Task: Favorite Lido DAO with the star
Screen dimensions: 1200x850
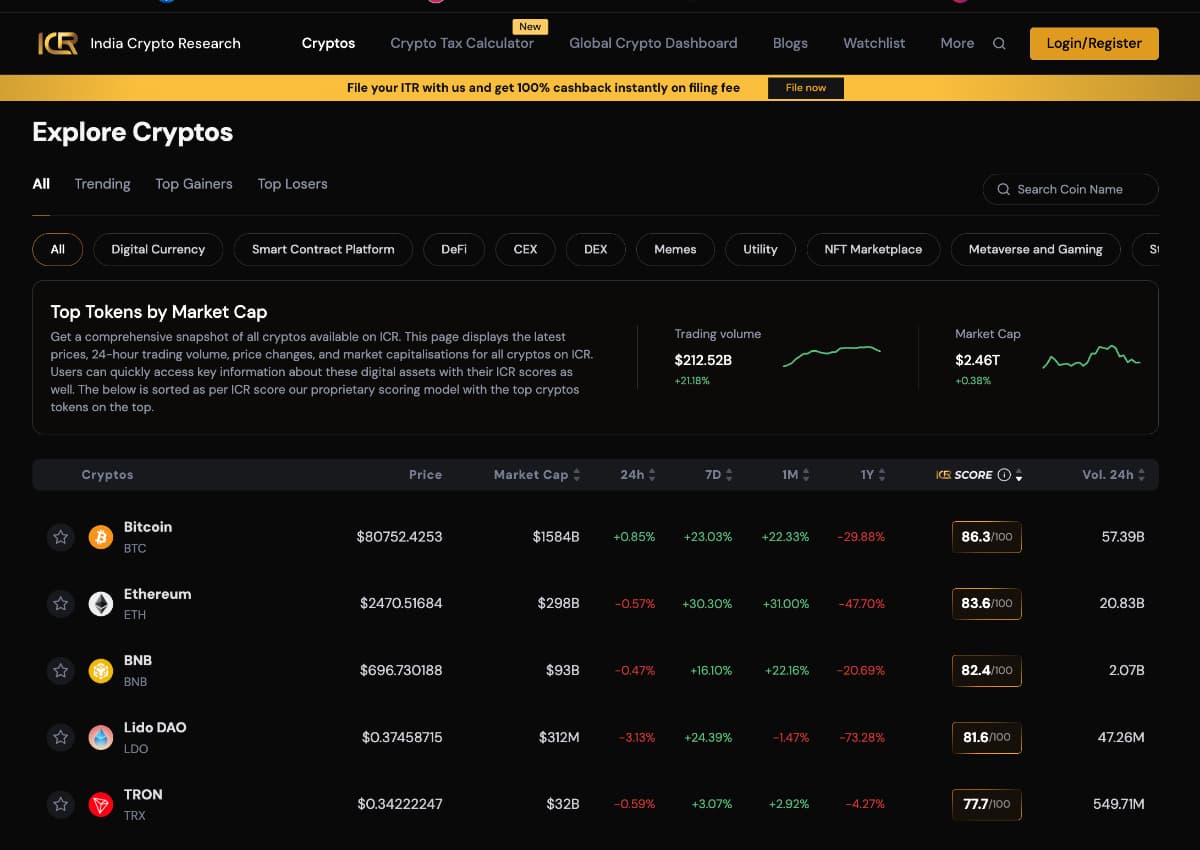Action: 61,737
